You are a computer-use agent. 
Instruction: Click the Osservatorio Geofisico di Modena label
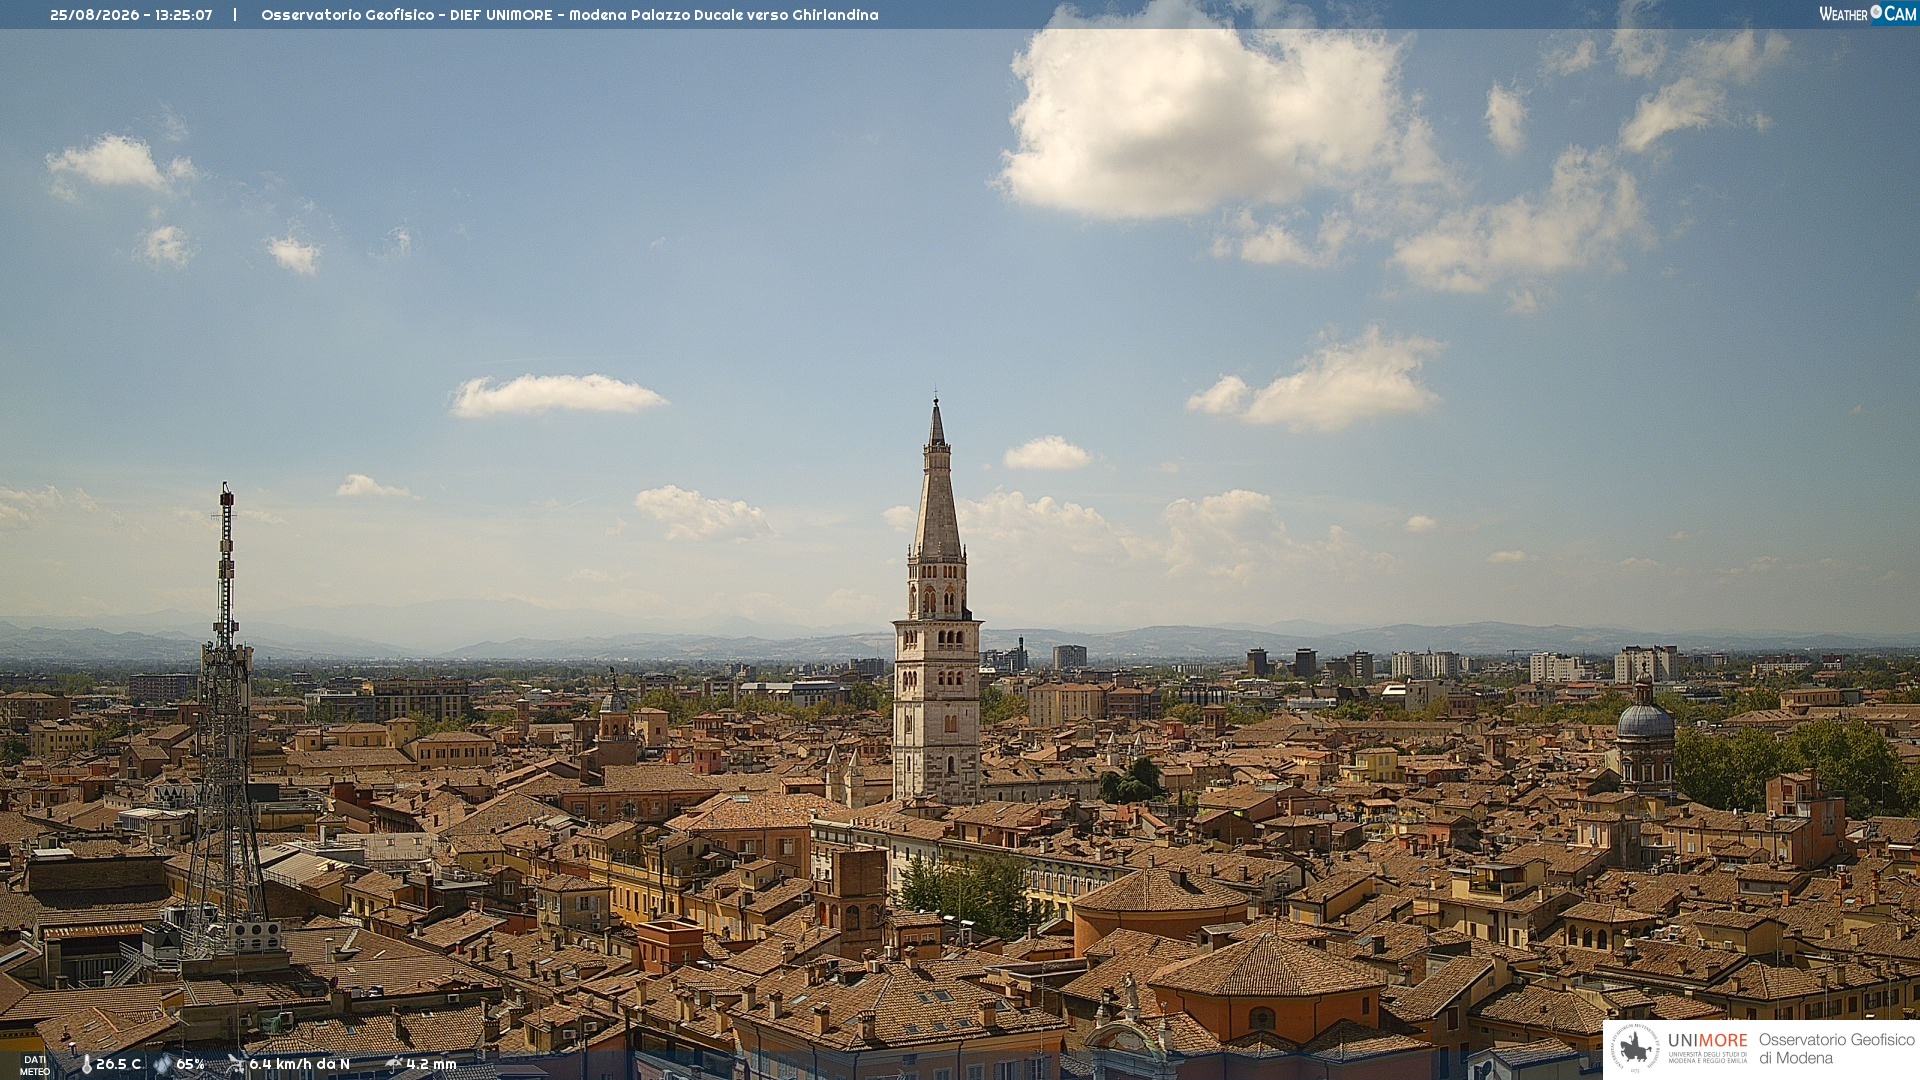pos(1836,1048)
